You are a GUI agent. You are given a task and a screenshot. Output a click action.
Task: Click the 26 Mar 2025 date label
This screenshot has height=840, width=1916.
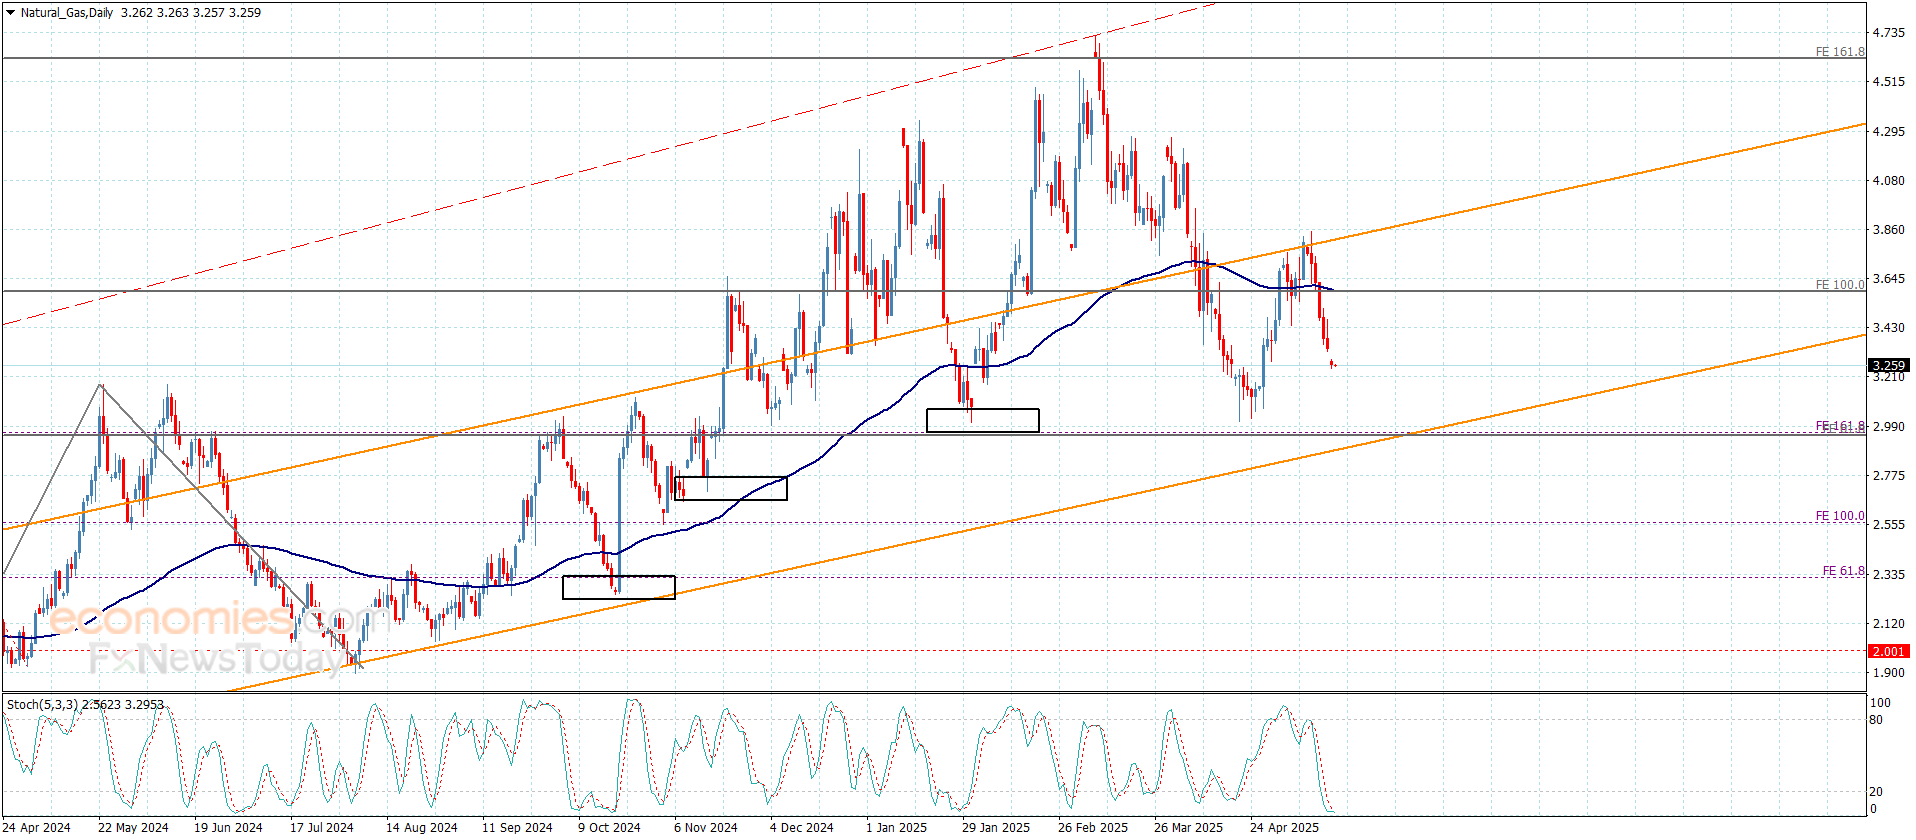click(x=1188, y=827)
